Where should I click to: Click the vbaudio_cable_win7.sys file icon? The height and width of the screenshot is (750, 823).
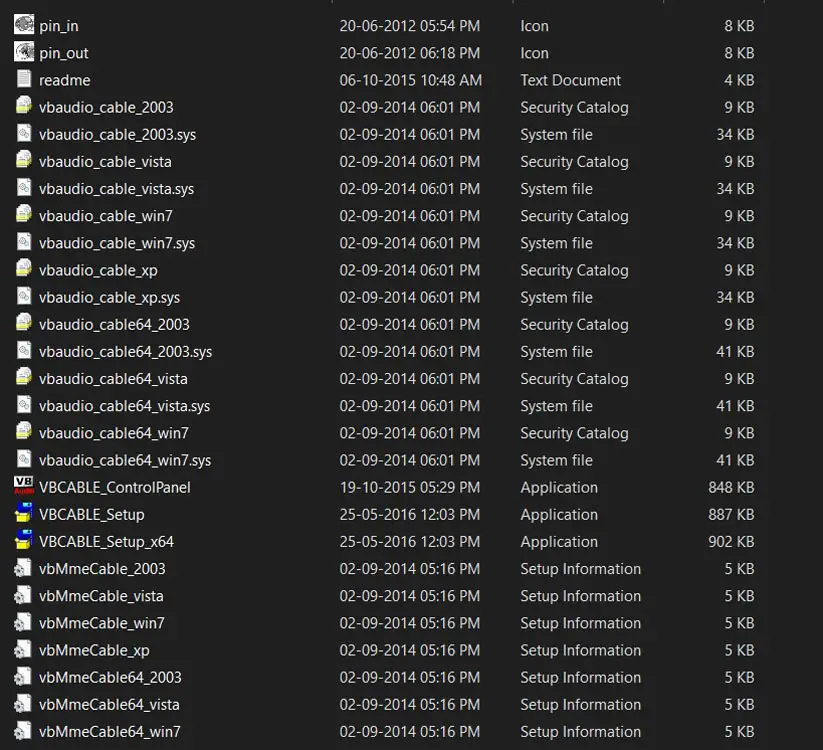coord(24,242)
